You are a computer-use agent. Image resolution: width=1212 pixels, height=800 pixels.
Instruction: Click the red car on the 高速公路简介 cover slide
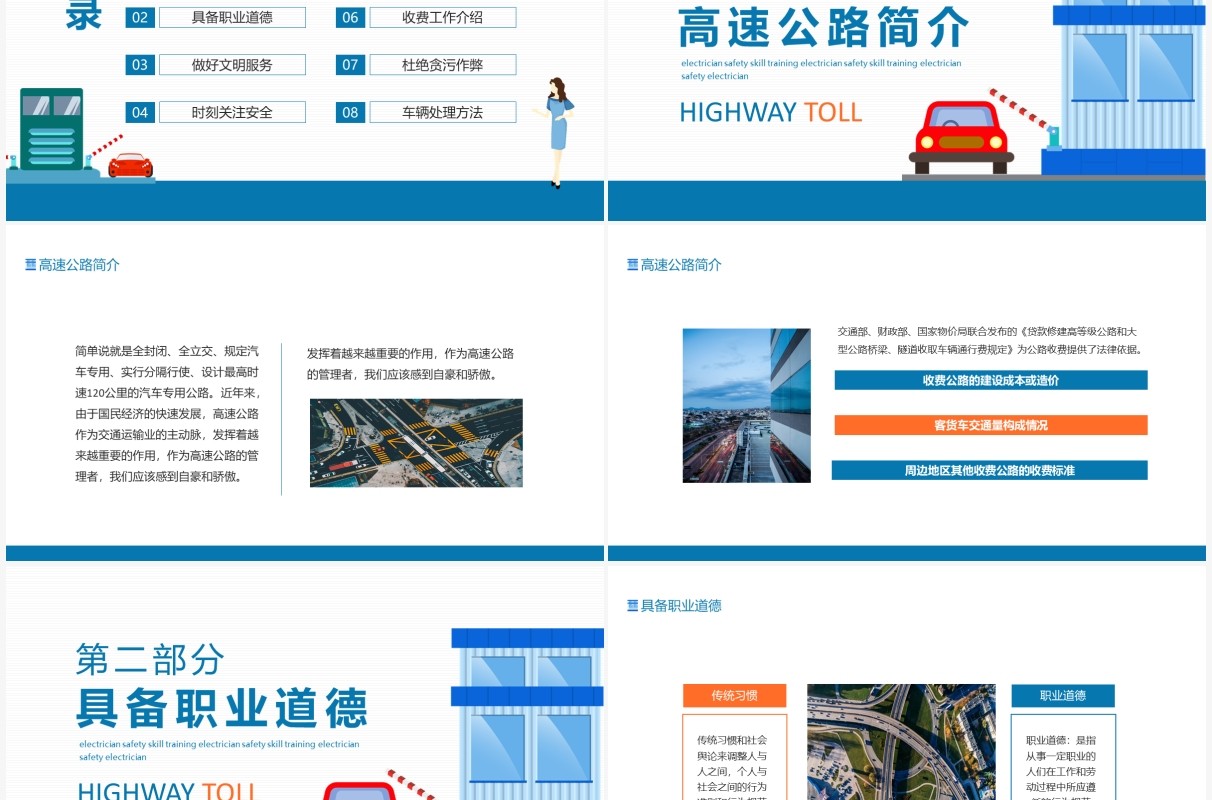961,138
